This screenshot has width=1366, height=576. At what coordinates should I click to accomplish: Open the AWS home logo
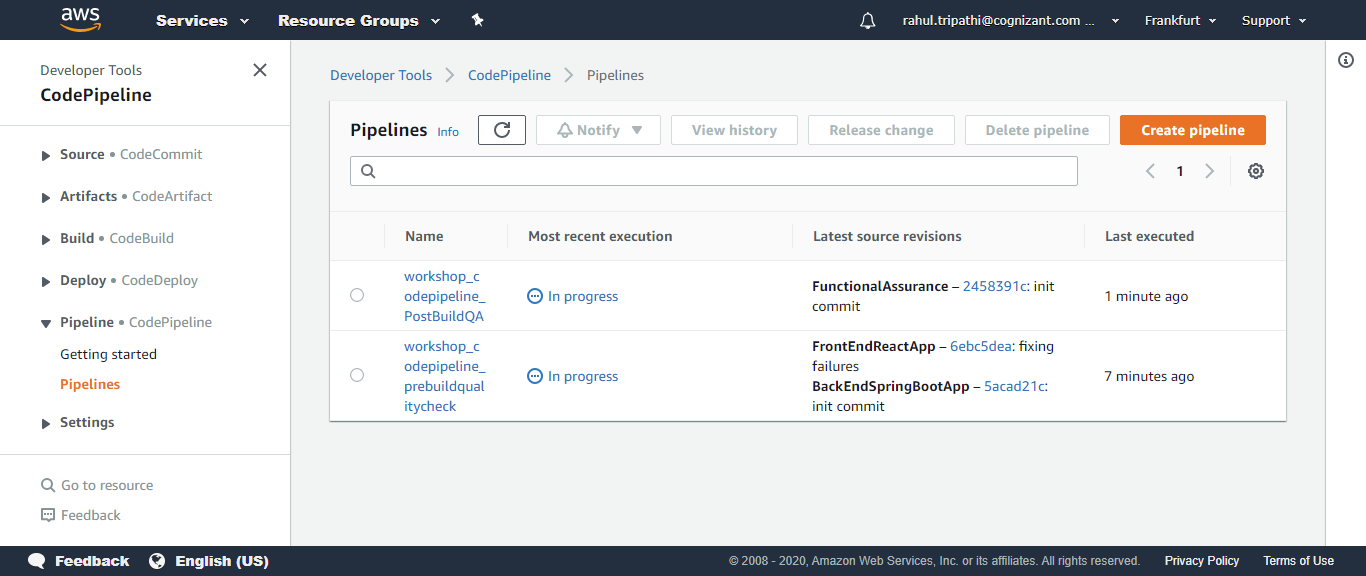tap(80, 19)
